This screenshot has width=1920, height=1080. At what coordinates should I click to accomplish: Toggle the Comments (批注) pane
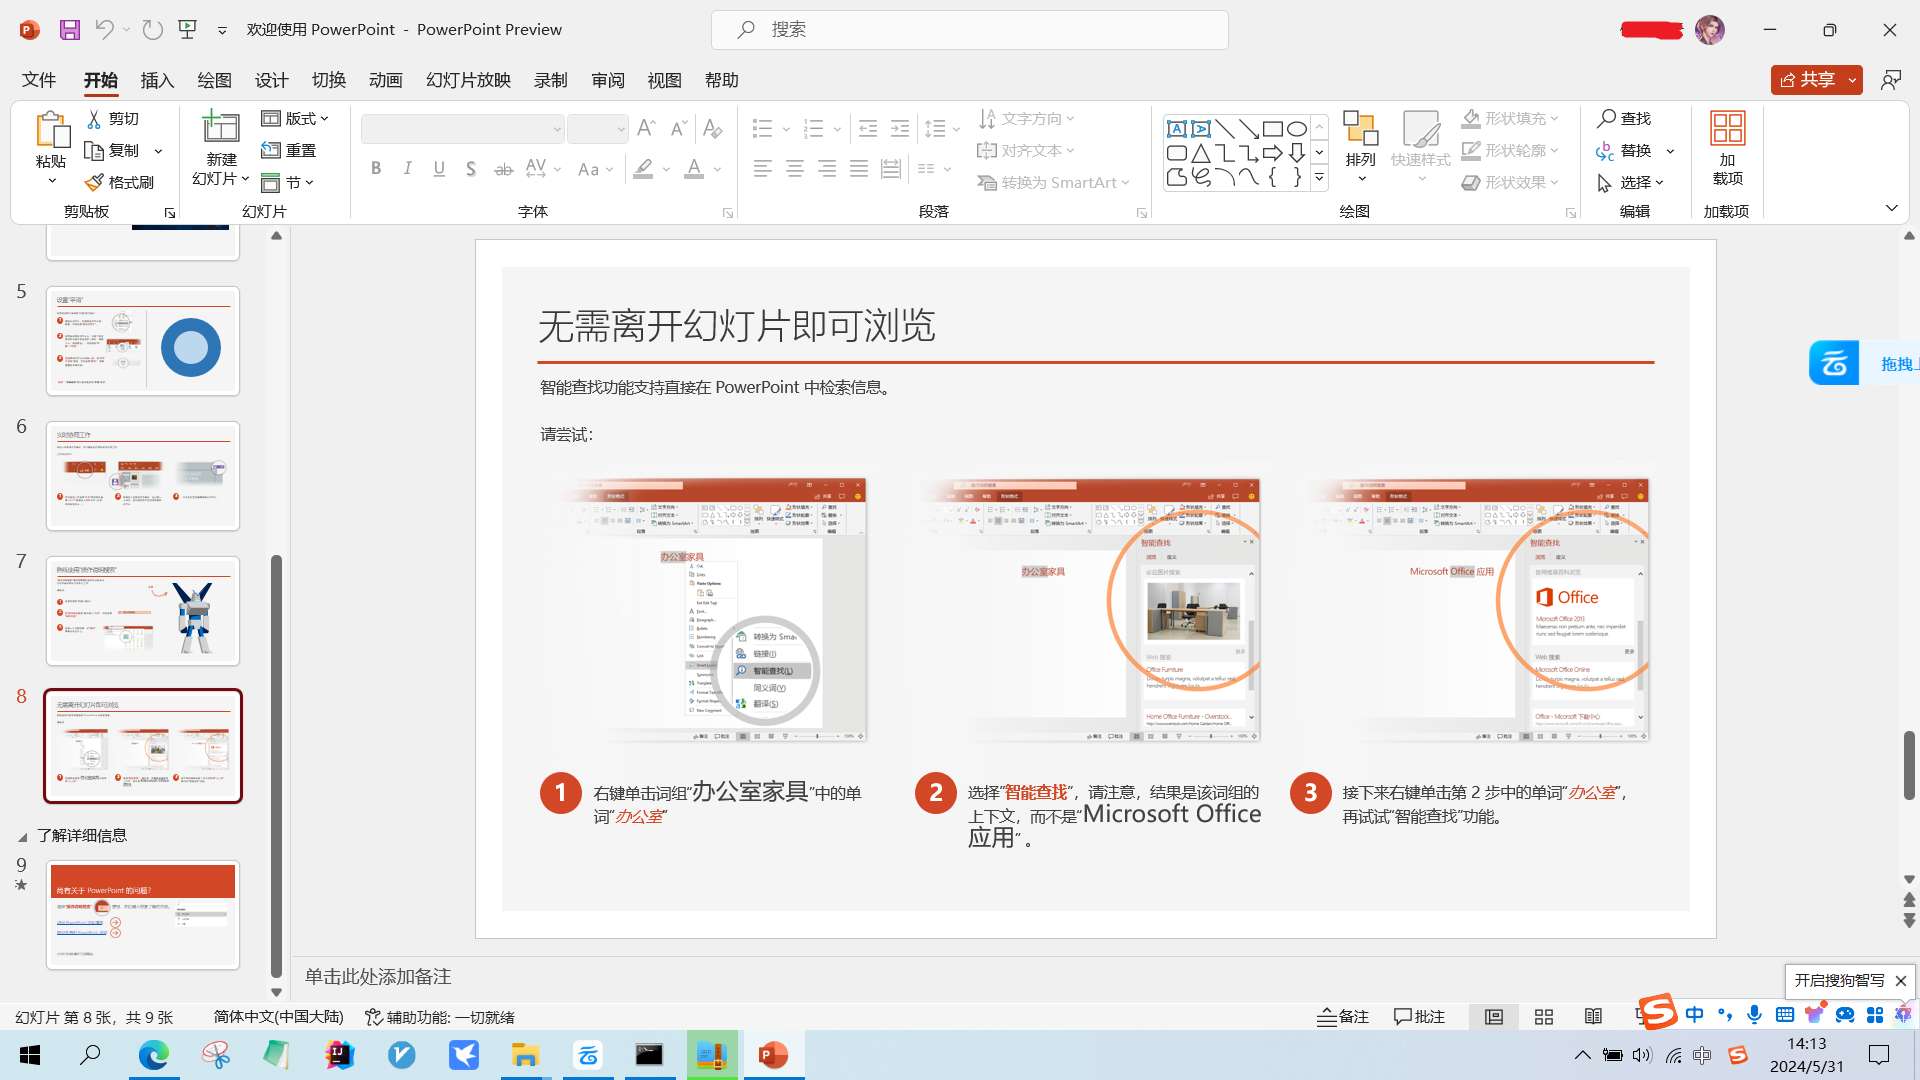[x=1419, y=1017]
